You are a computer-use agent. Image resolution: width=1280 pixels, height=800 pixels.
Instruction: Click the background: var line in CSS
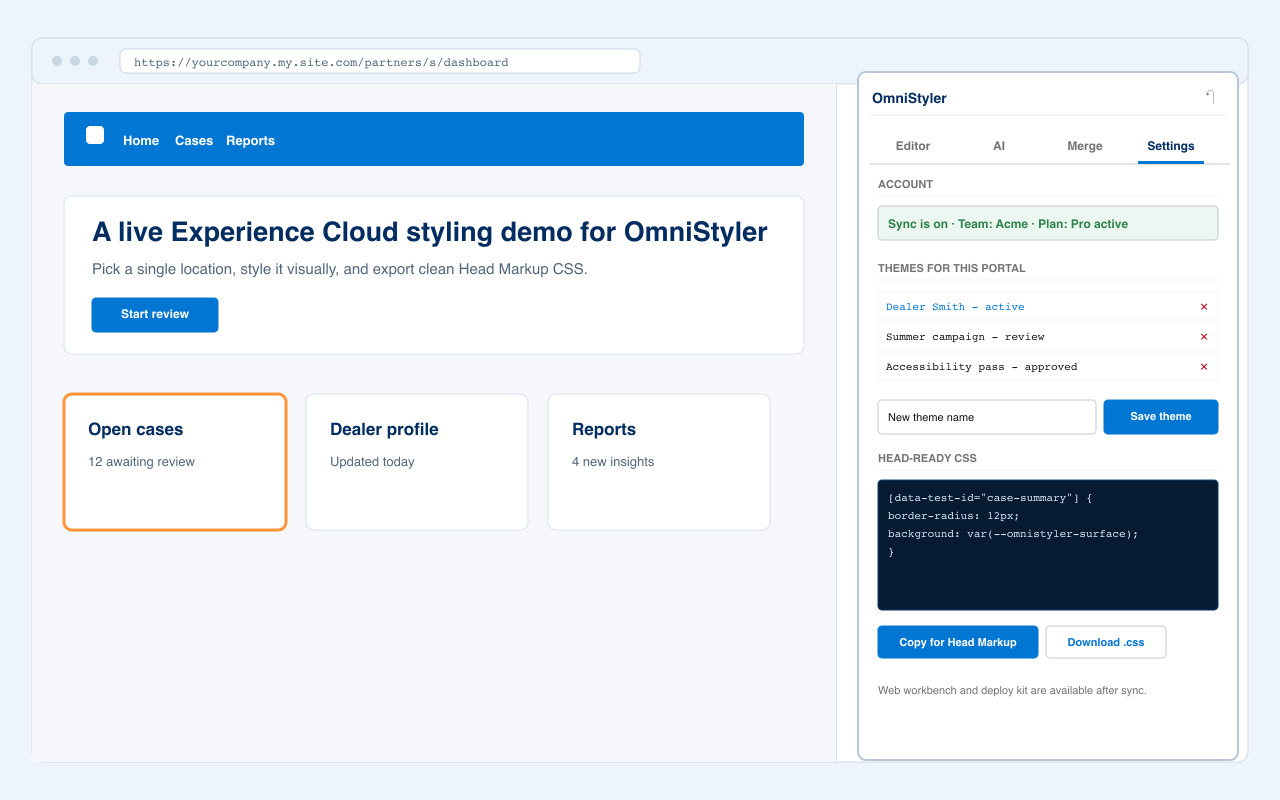pyautogui.click(x=1013, y=534)
